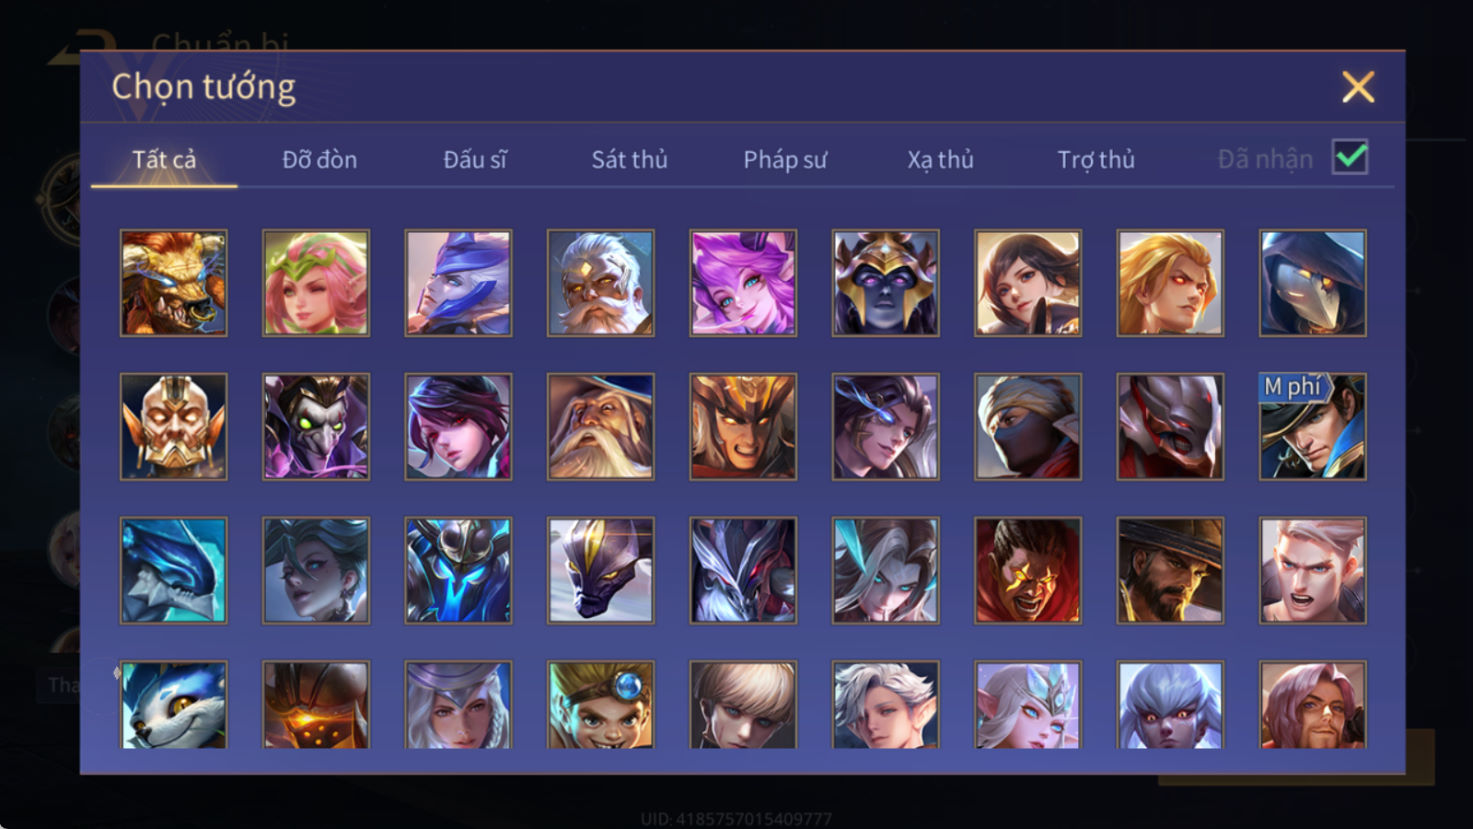Select the Tất cả tab
Screen dimensions: 1473x829
(x=164, y=160)
